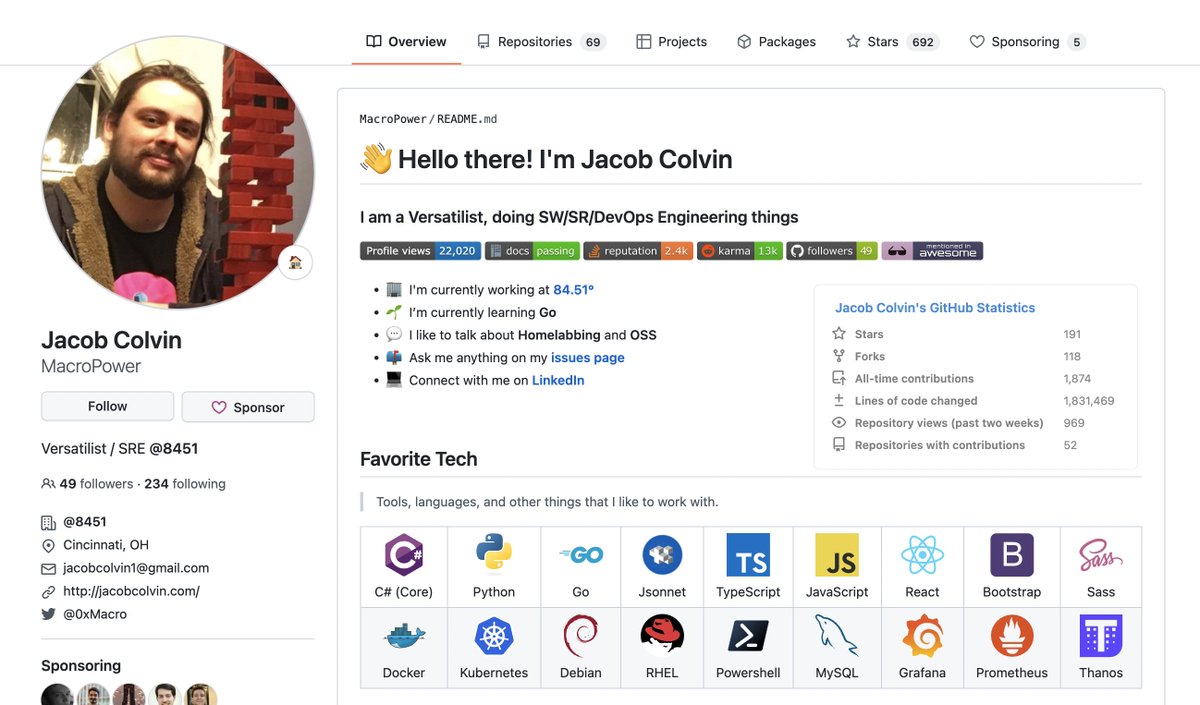Click the Debian swirl icon
Viewport: 1200px width, 705px height.
581,636
